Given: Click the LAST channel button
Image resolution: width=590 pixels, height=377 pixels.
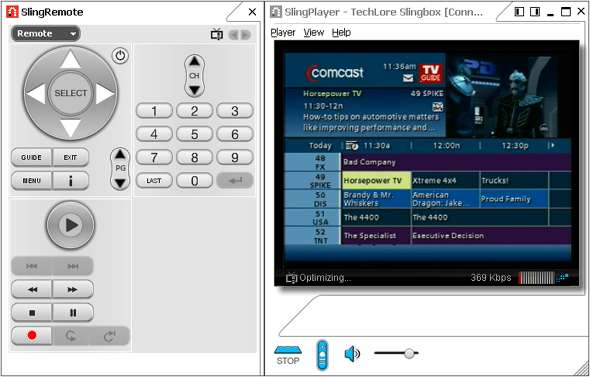Looking at the screenshot, I should point(154,181).
